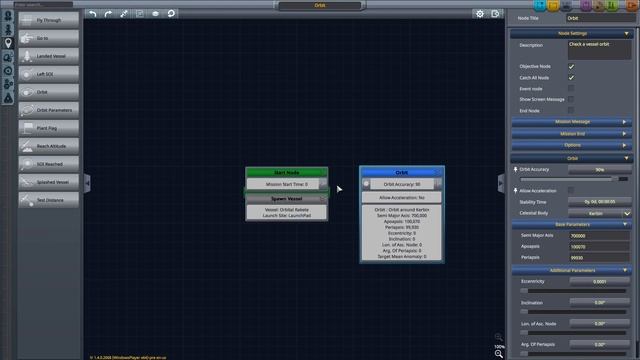
Task: Expand the Mission End section
Action: [x=572, y=134]
